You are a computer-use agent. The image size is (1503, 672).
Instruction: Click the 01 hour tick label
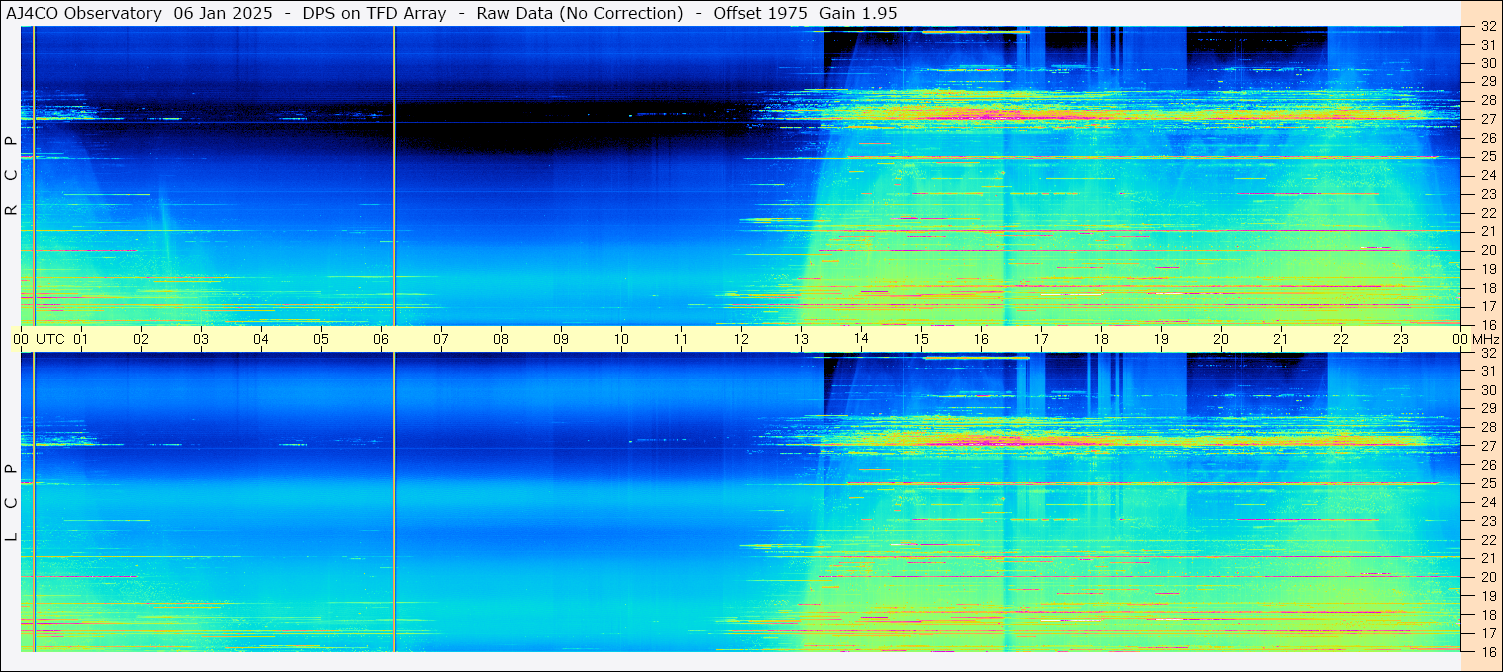click(81, 339)
